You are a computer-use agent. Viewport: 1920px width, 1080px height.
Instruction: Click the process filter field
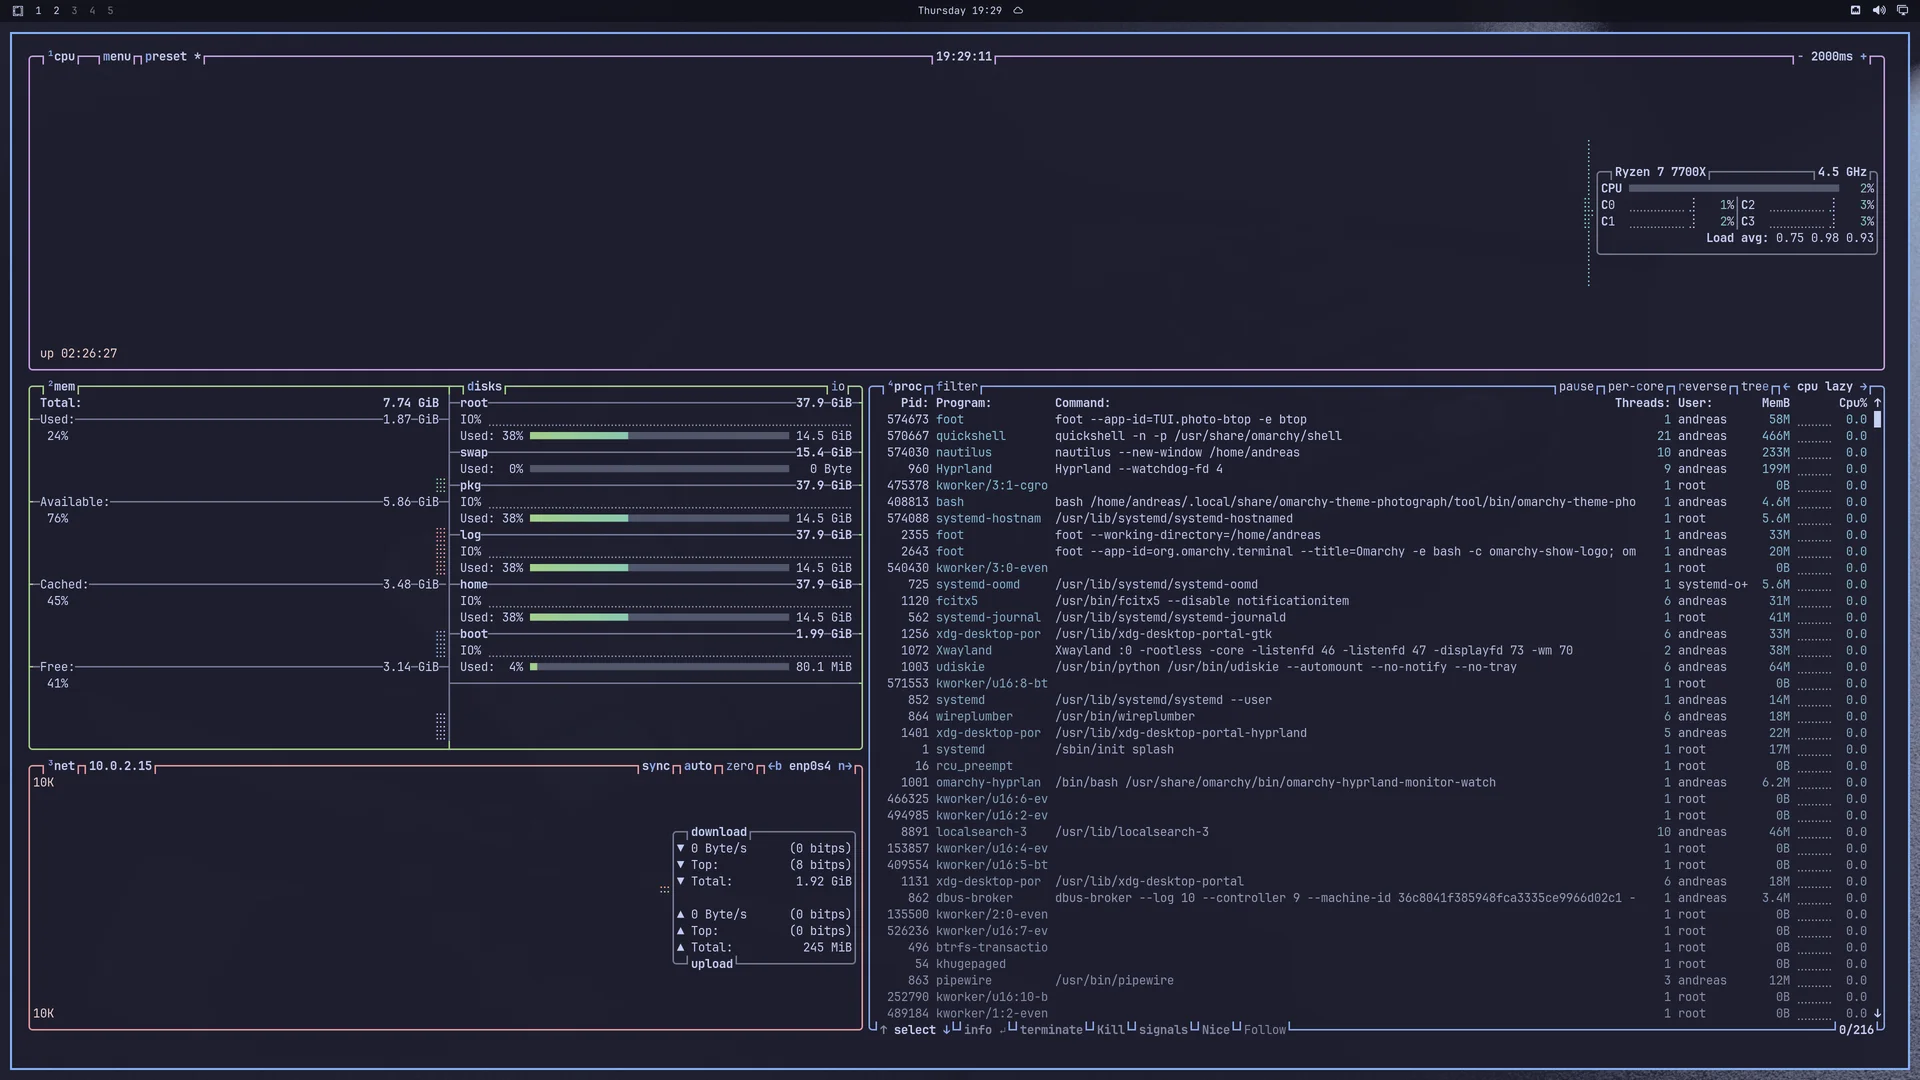point(956,387)
